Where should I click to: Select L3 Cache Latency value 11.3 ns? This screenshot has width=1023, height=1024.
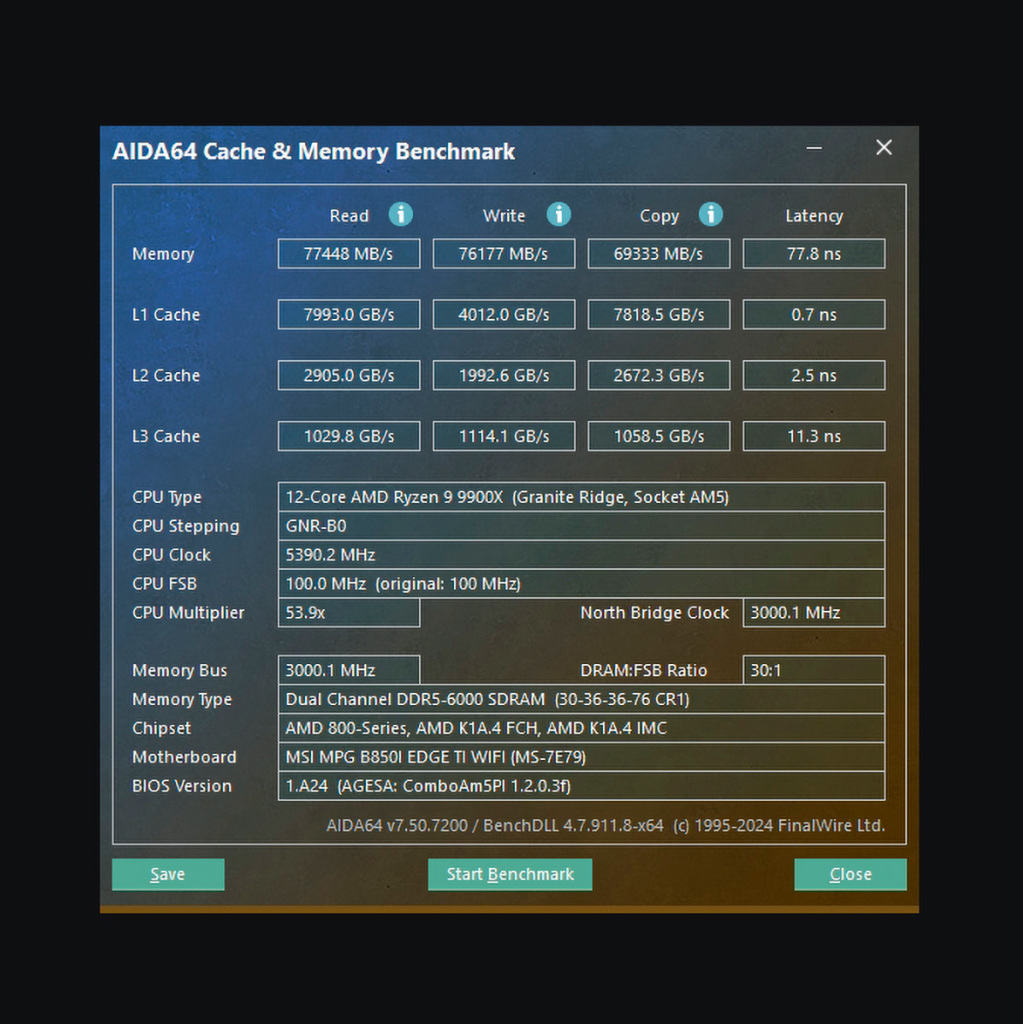[x=814, y=436]
